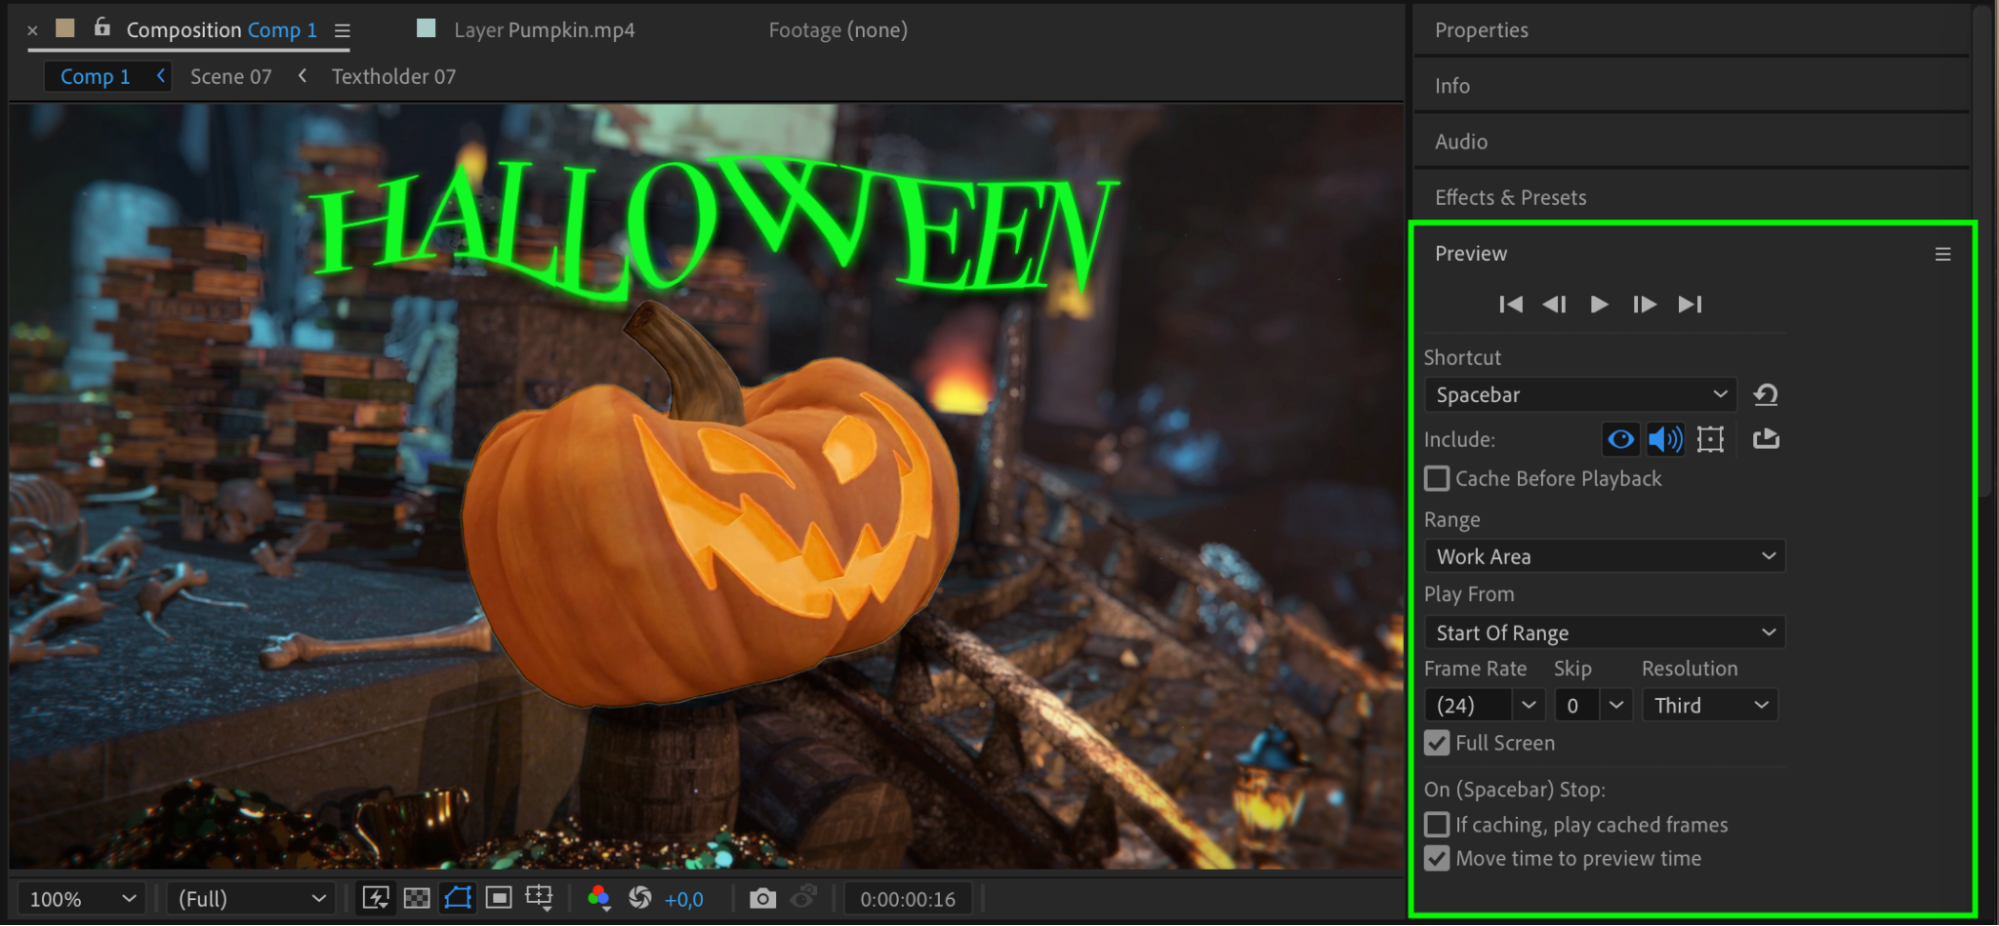This screenshot has height=926, width=1999.
Task: Uncheck the Full Screen checkbox
Action: tap(1437, 743)
